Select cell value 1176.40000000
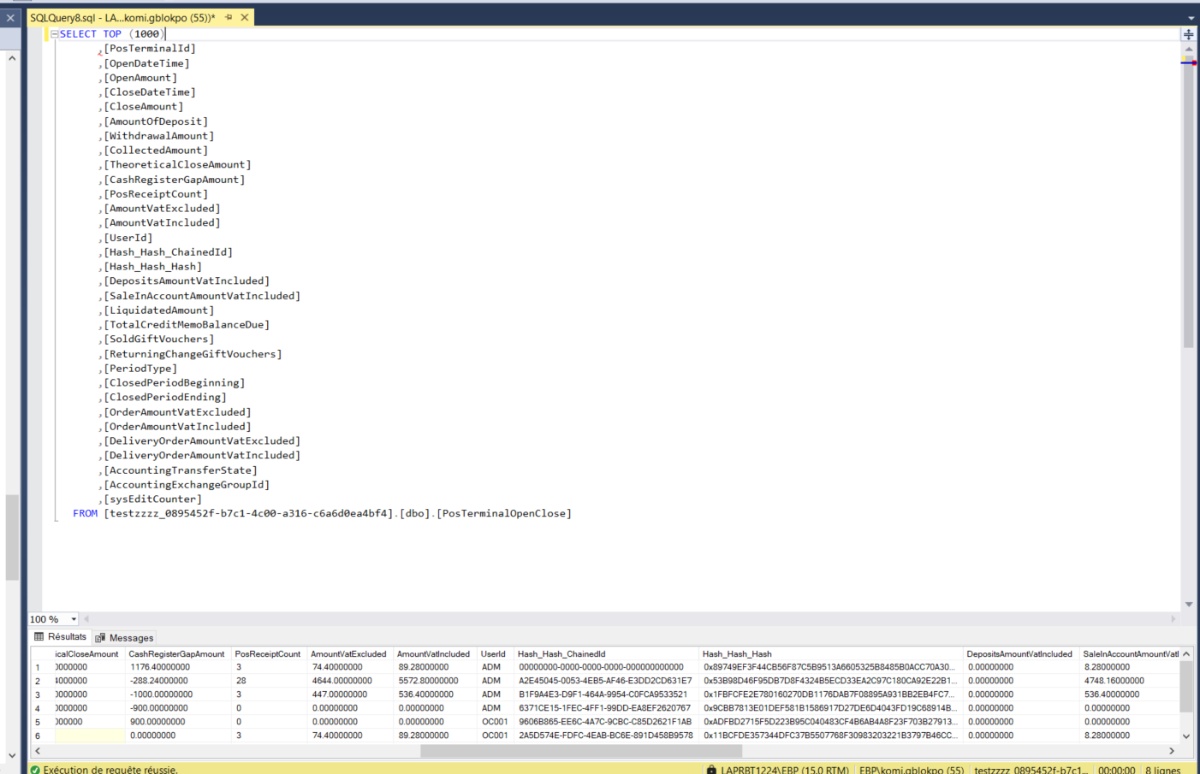 pos(177,667)
